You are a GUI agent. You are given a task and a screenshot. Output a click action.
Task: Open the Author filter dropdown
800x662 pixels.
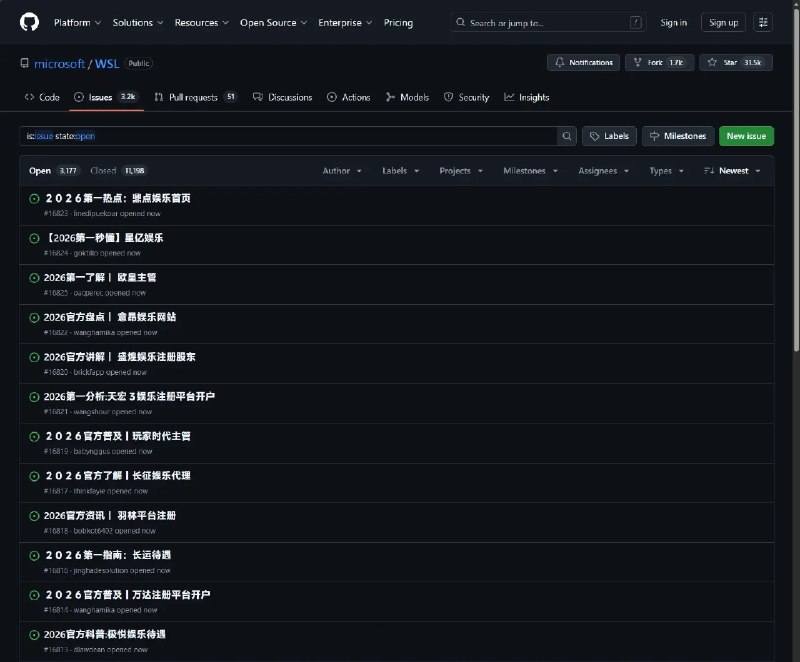pyautogui.click(x=342, y=171)
